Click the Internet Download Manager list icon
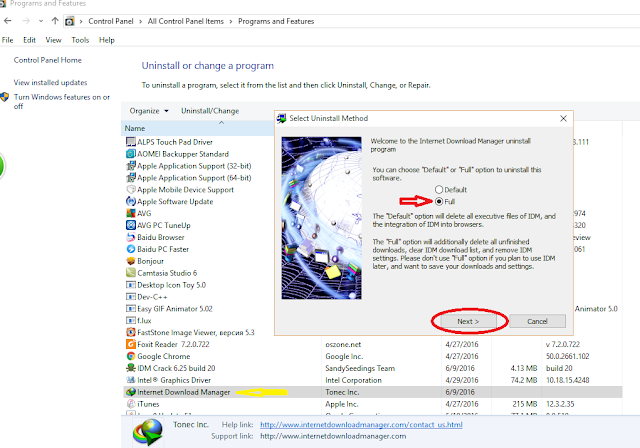Screen dimensions: 640x448 tap(131, 392)
